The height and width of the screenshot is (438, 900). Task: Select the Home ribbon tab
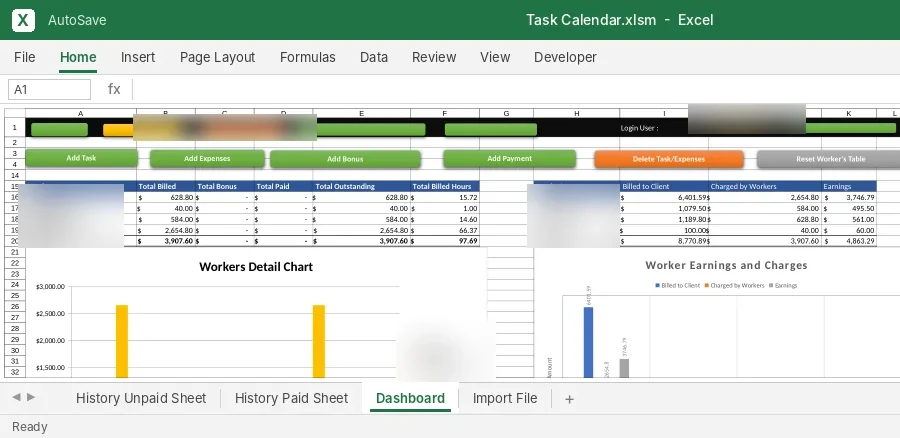pos(78,57)
